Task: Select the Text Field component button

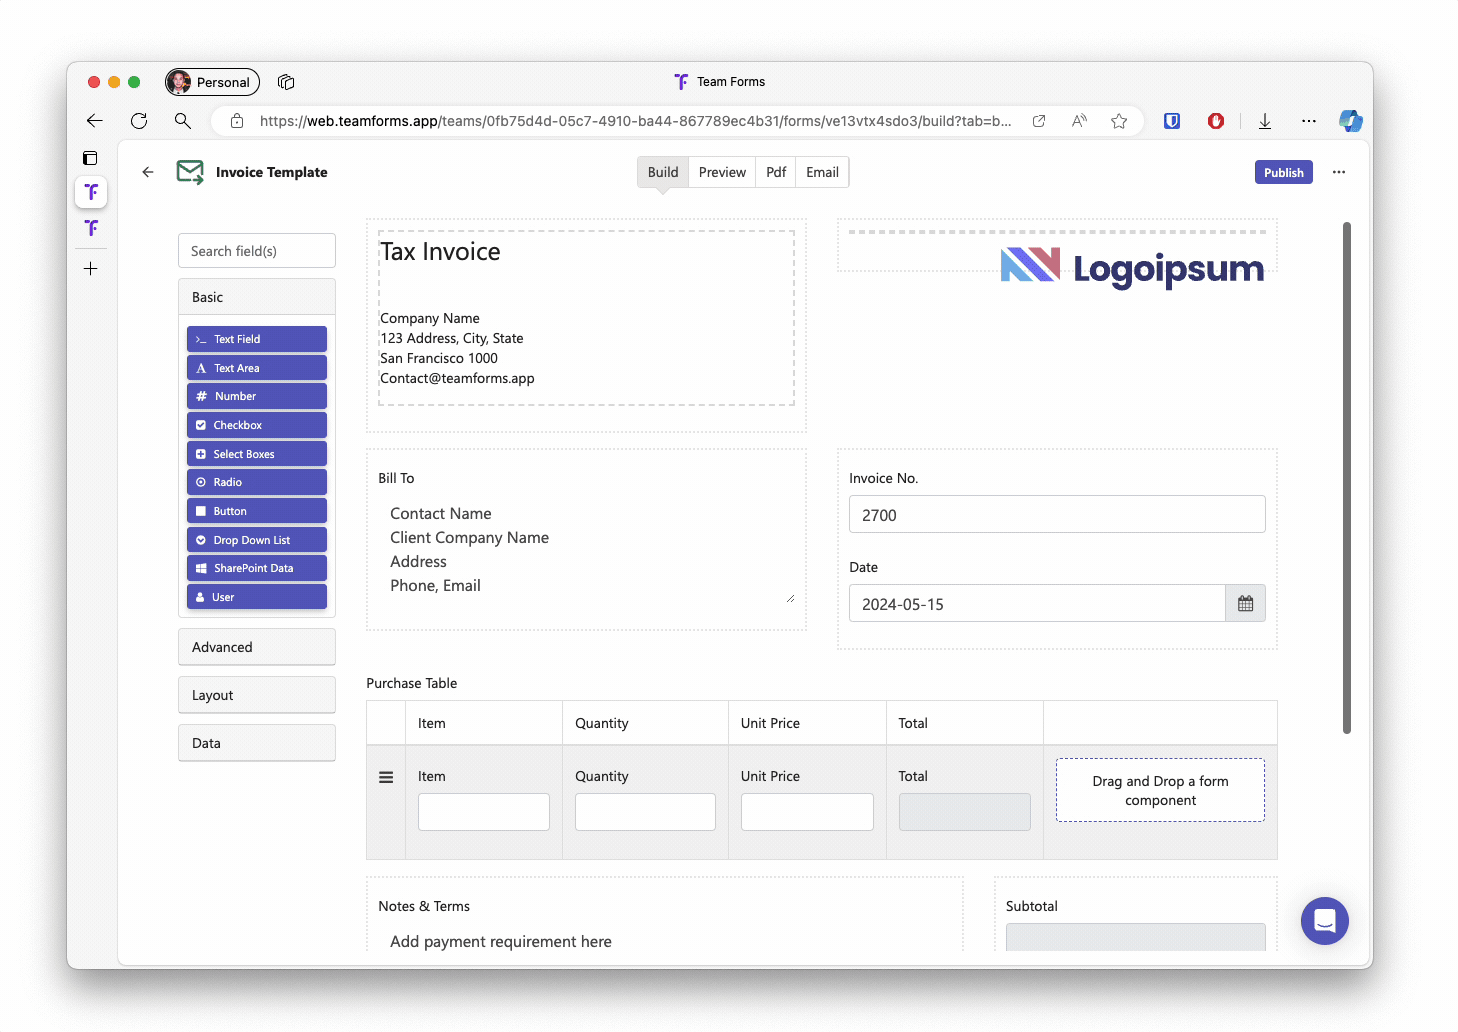Action: 257,339
